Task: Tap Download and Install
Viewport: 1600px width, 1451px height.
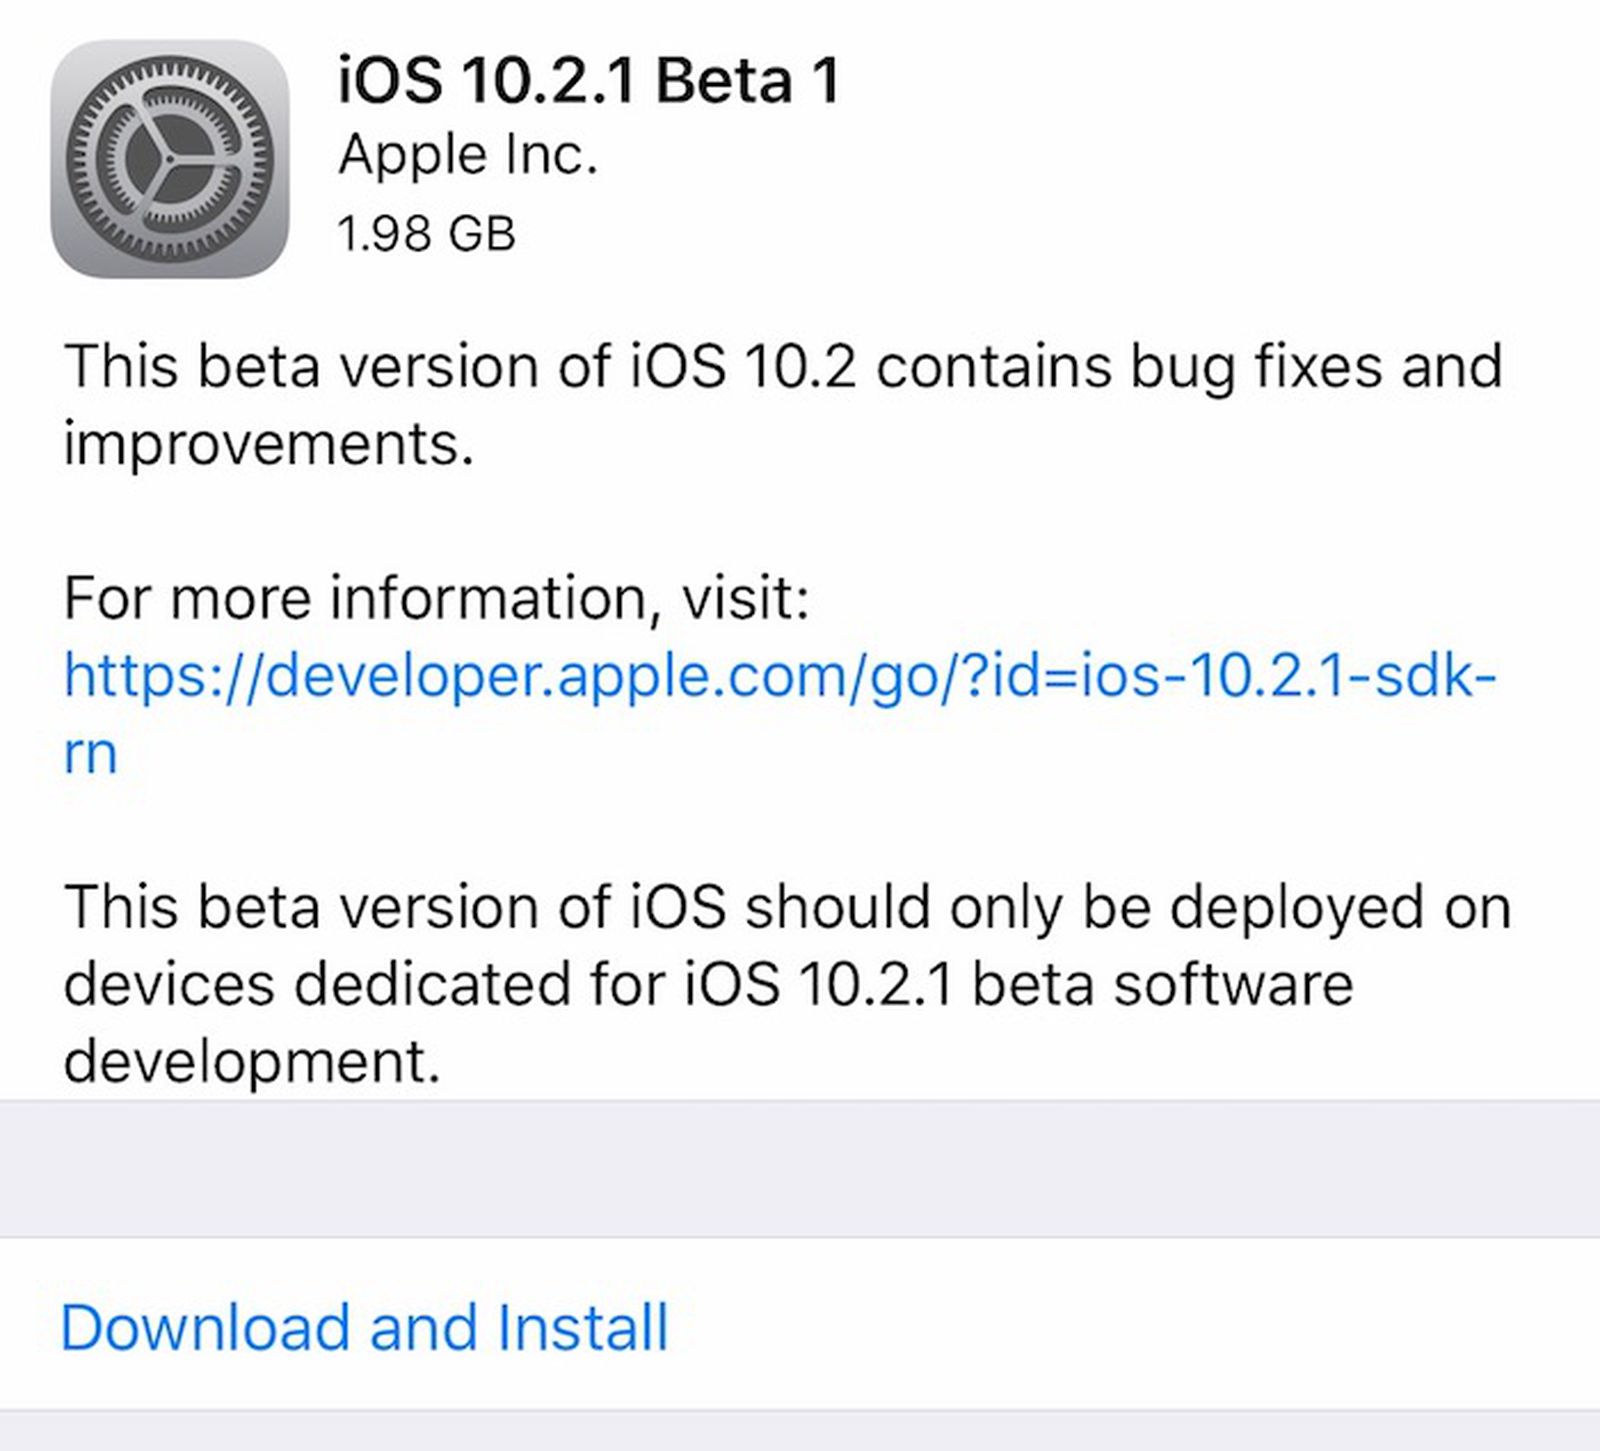Action: pyautogui.click(x=364, y=1327)
